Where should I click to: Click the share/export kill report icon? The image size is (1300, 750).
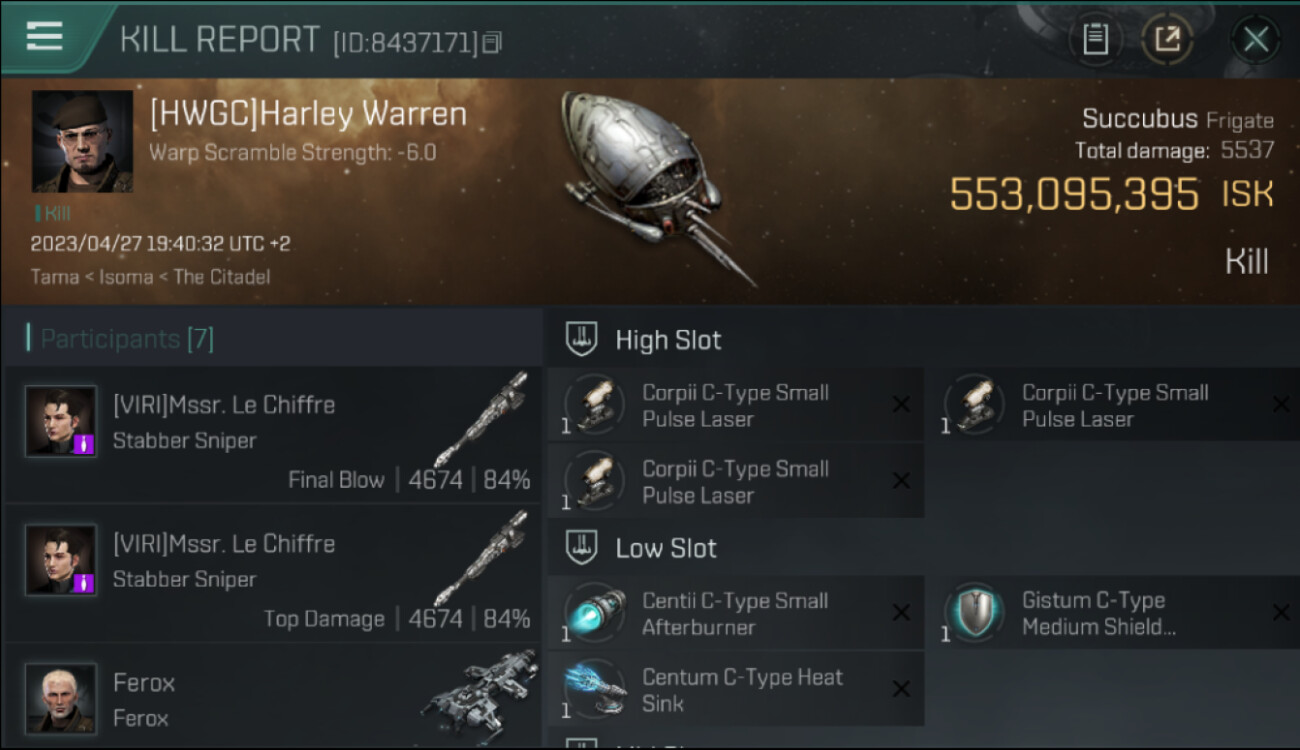(1167, 39)
